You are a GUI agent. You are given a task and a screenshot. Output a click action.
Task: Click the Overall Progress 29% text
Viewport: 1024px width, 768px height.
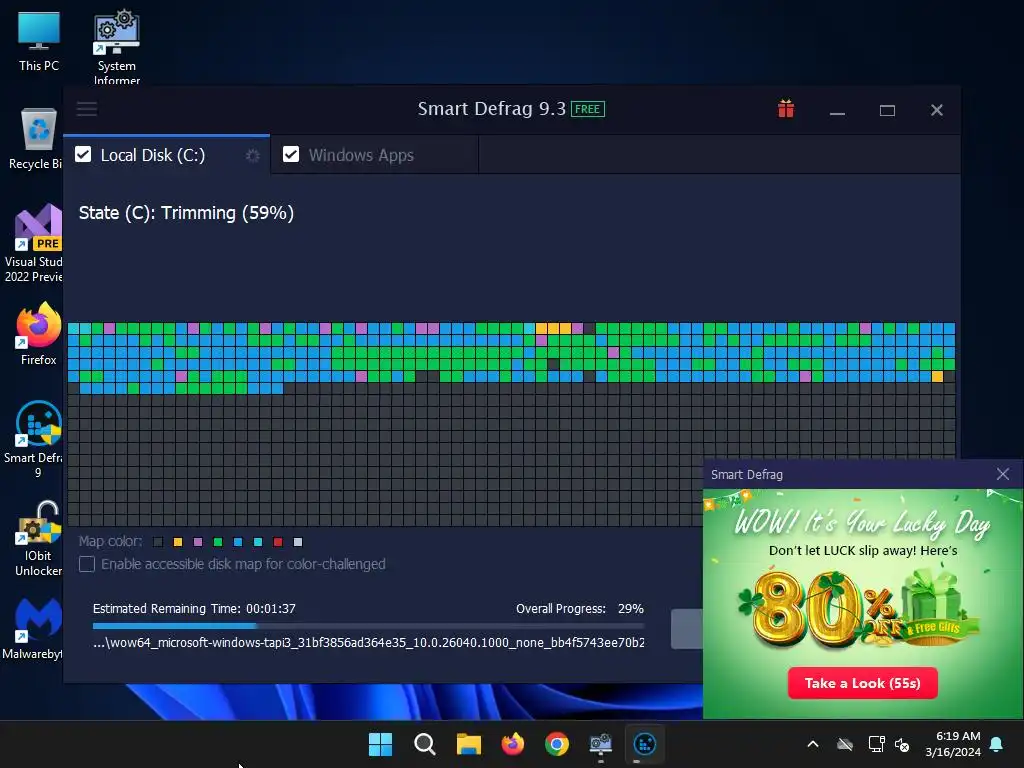(580, 609)
